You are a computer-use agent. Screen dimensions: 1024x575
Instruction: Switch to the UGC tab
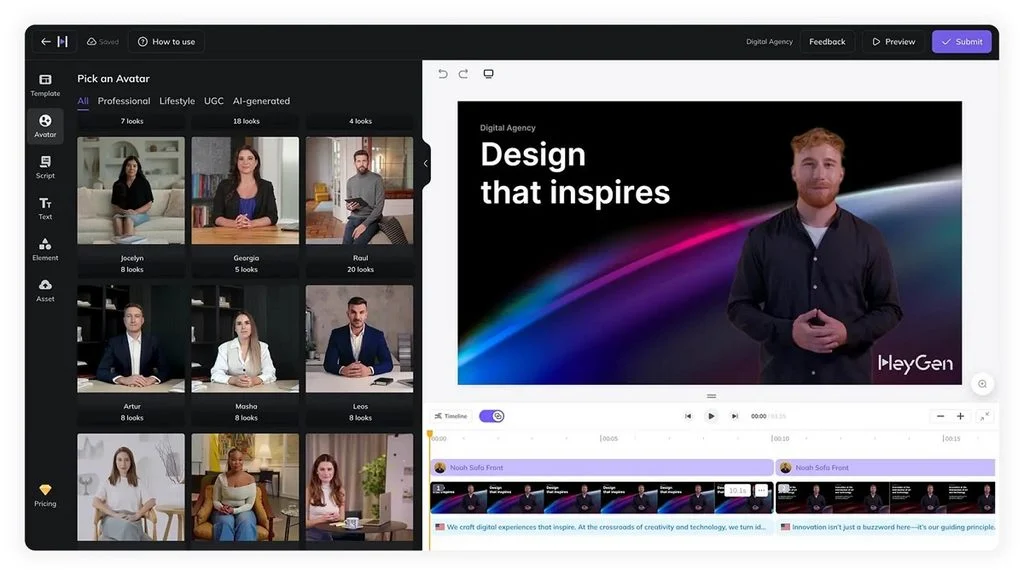coord(214,101)
